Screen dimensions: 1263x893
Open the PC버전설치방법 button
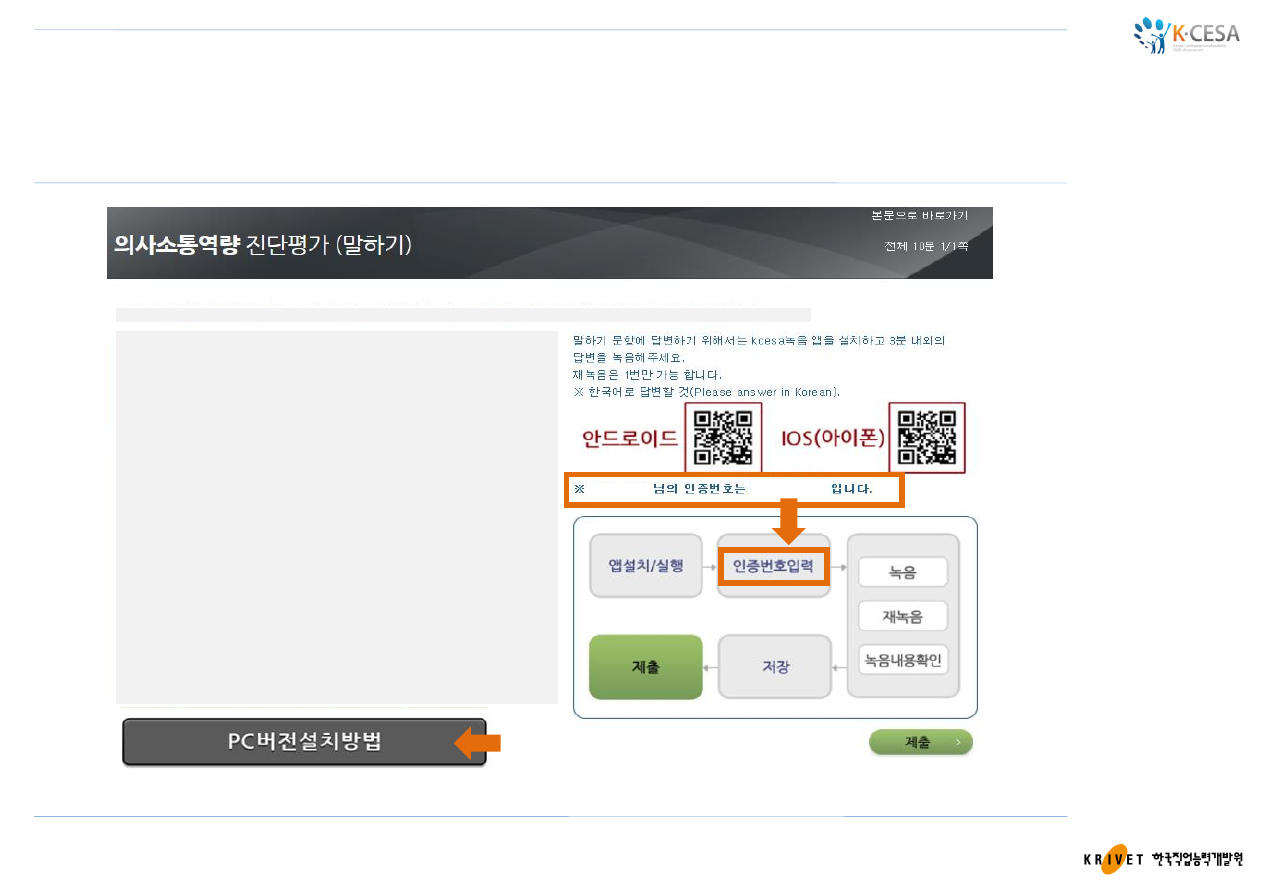click(304, 742)
